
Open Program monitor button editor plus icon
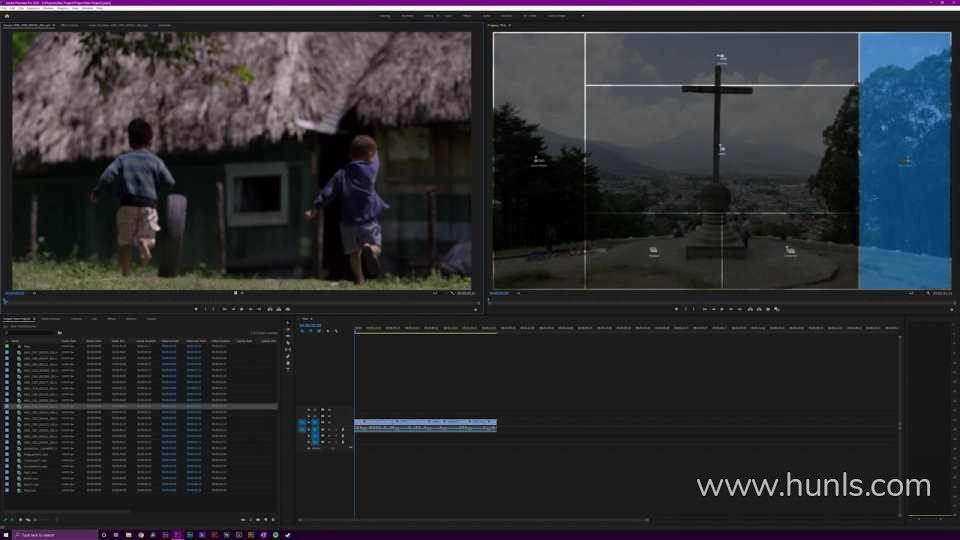point(952,310)
